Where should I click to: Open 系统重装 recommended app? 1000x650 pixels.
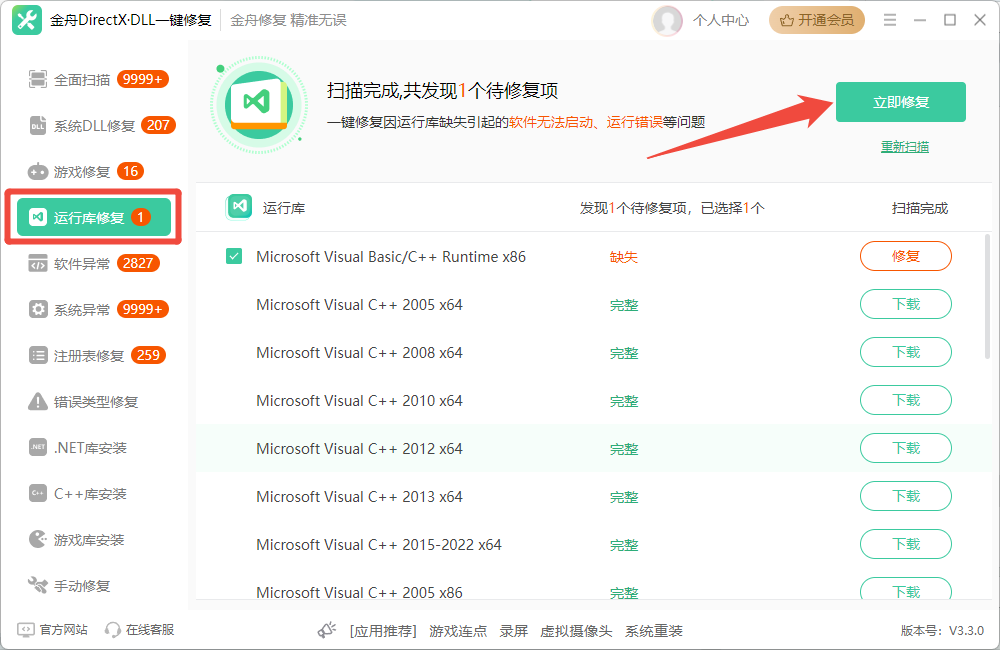[654, 631]
